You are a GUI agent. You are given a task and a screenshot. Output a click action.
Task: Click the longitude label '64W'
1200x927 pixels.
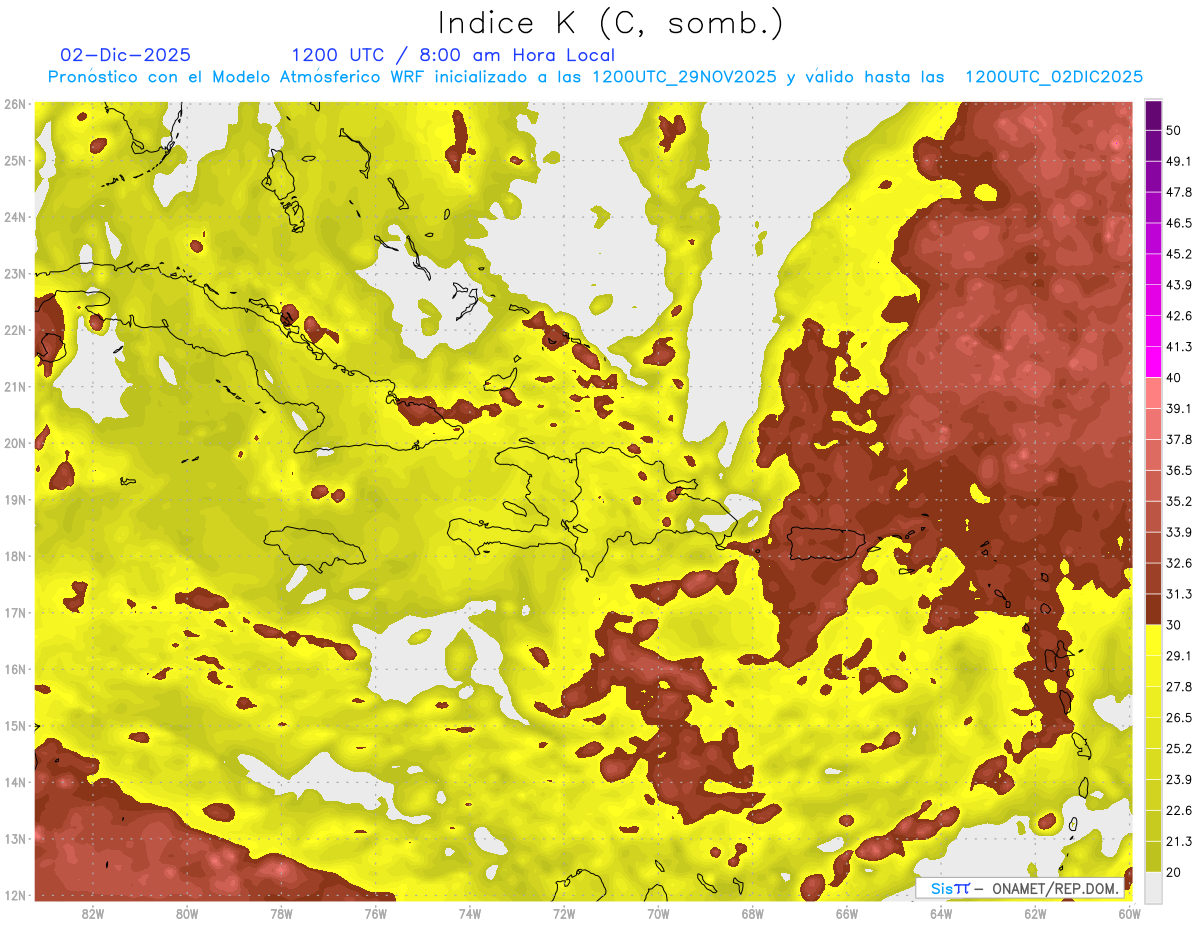[941, 914]
